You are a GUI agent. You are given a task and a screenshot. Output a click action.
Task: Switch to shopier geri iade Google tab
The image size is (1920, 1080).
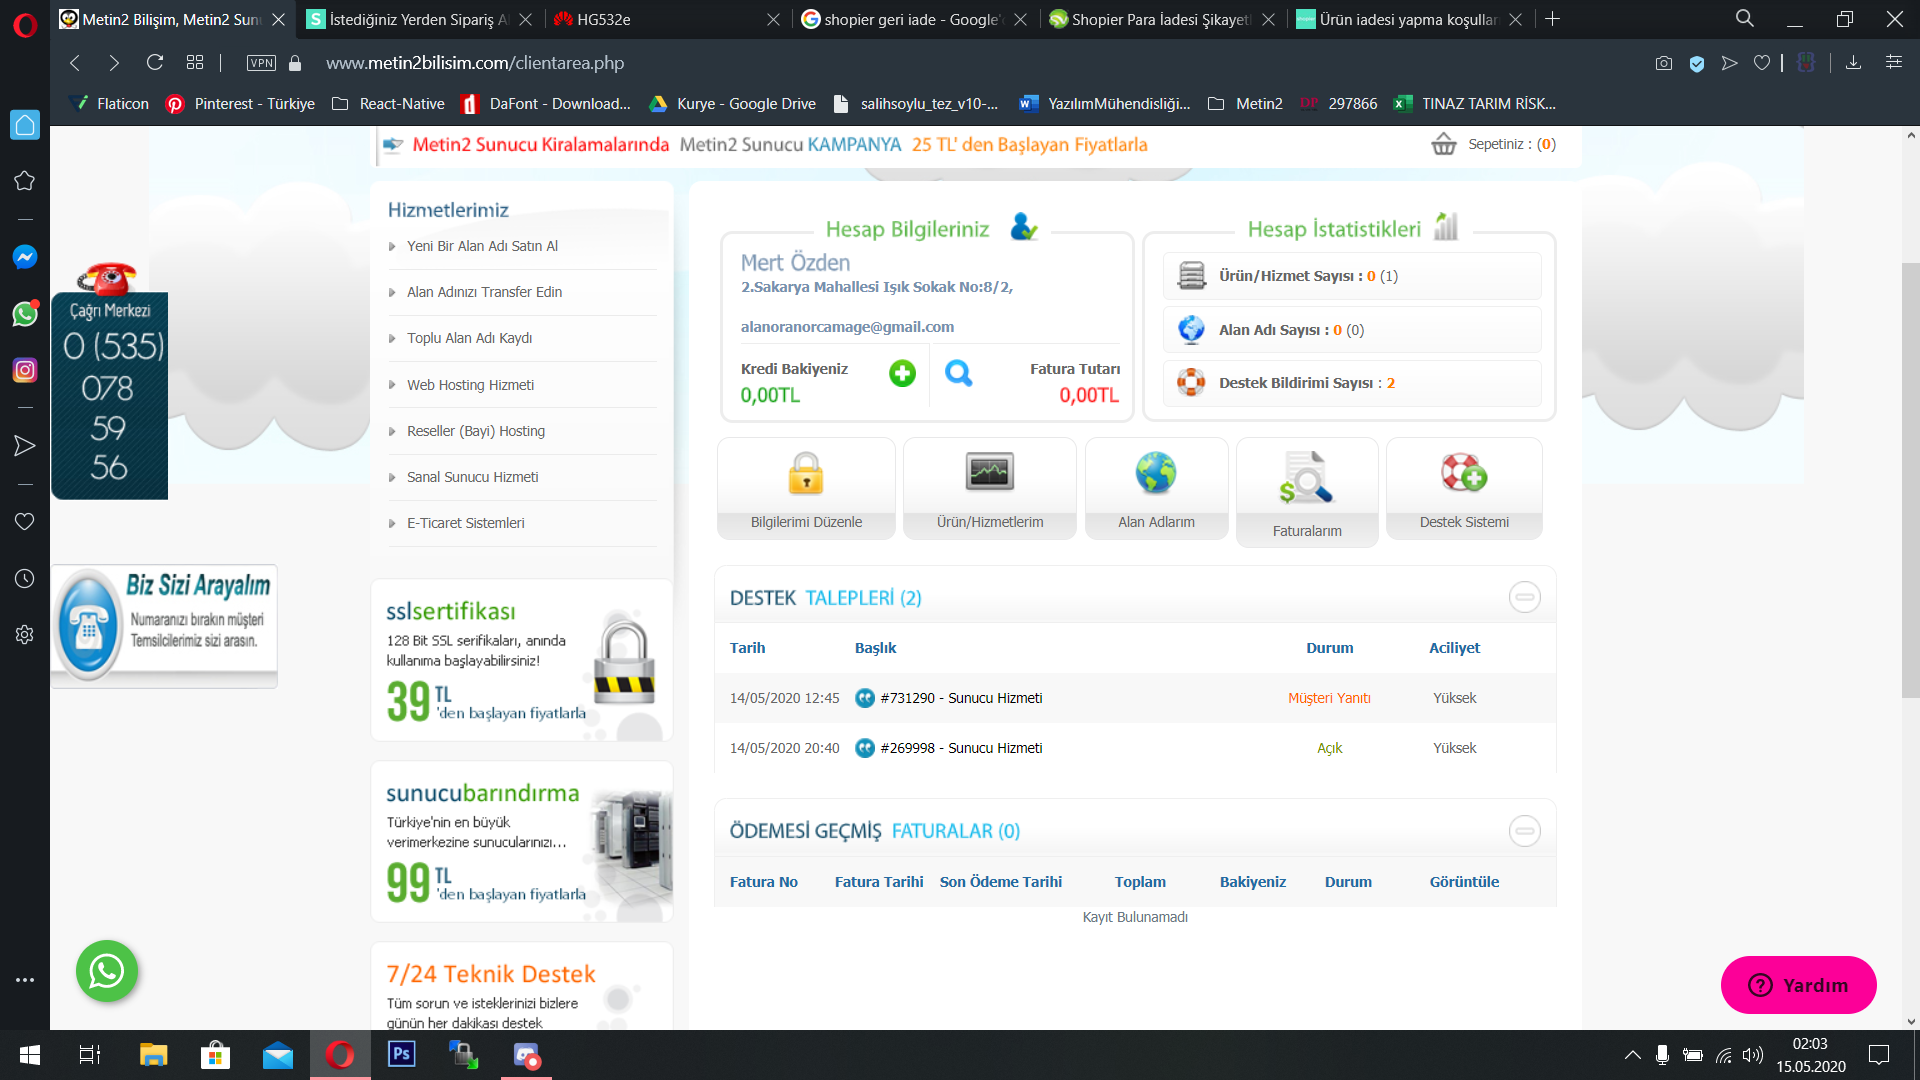pyautogui.click(x=915, y=19)
